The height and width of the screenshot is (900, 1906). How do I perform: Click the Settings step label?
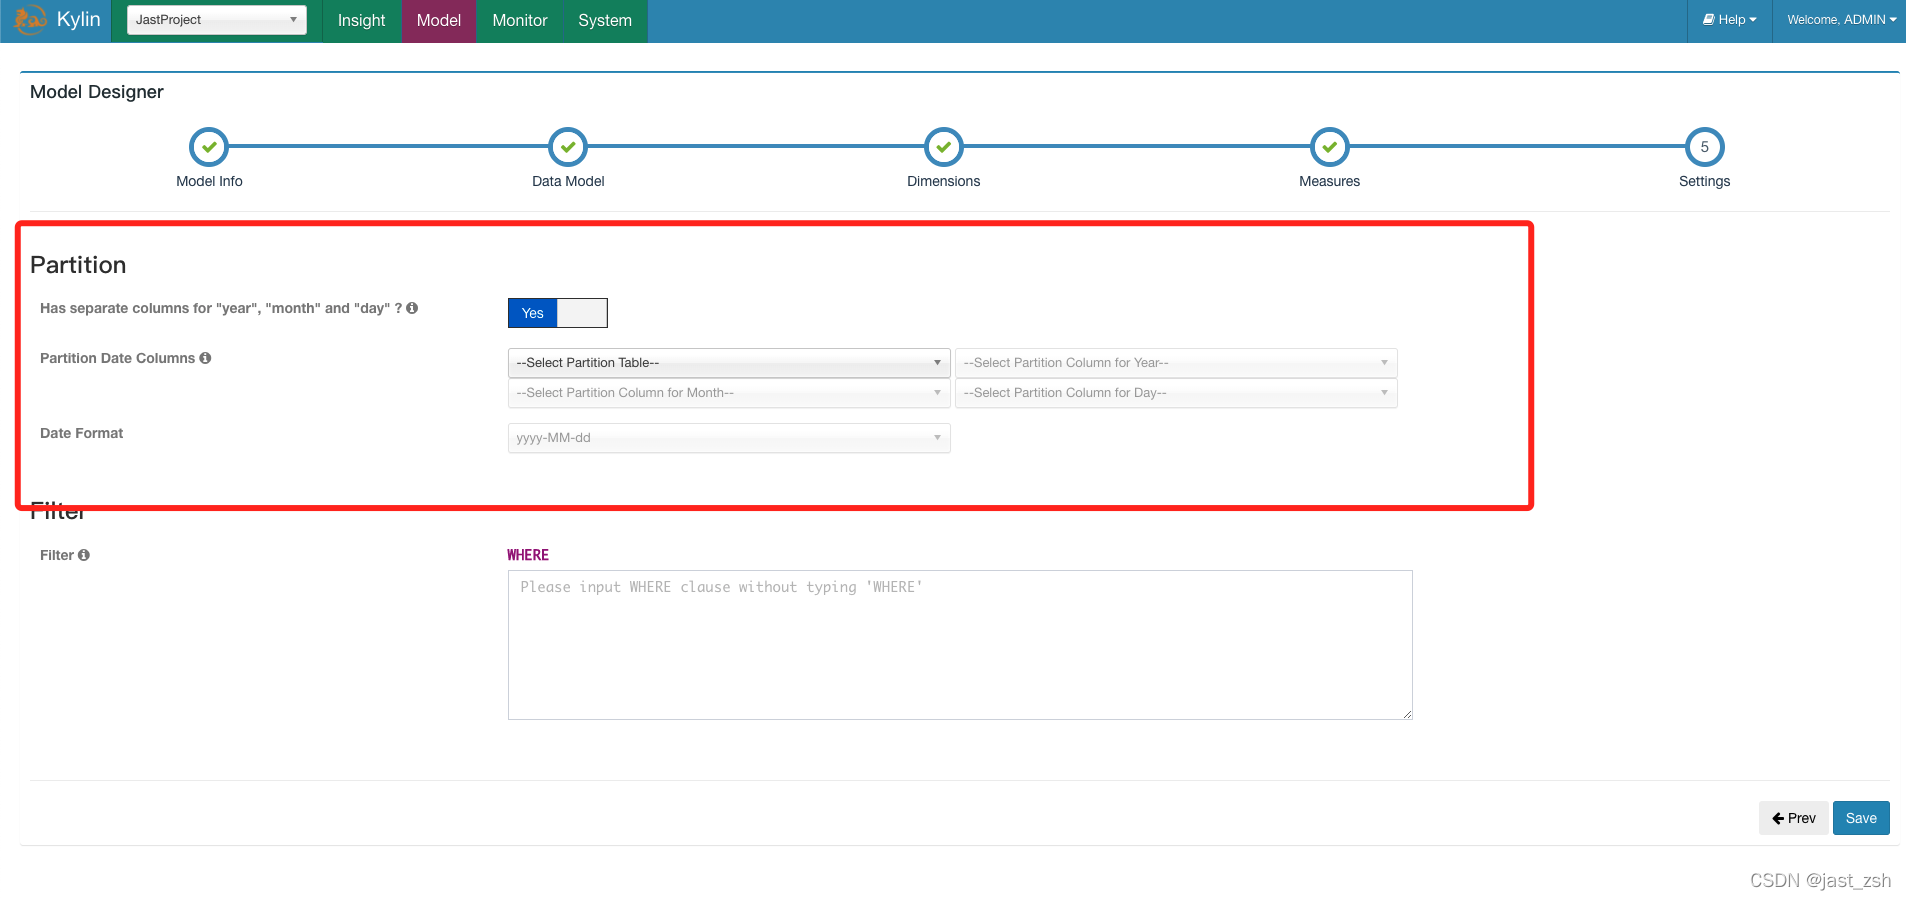[x=1704, y=181]
